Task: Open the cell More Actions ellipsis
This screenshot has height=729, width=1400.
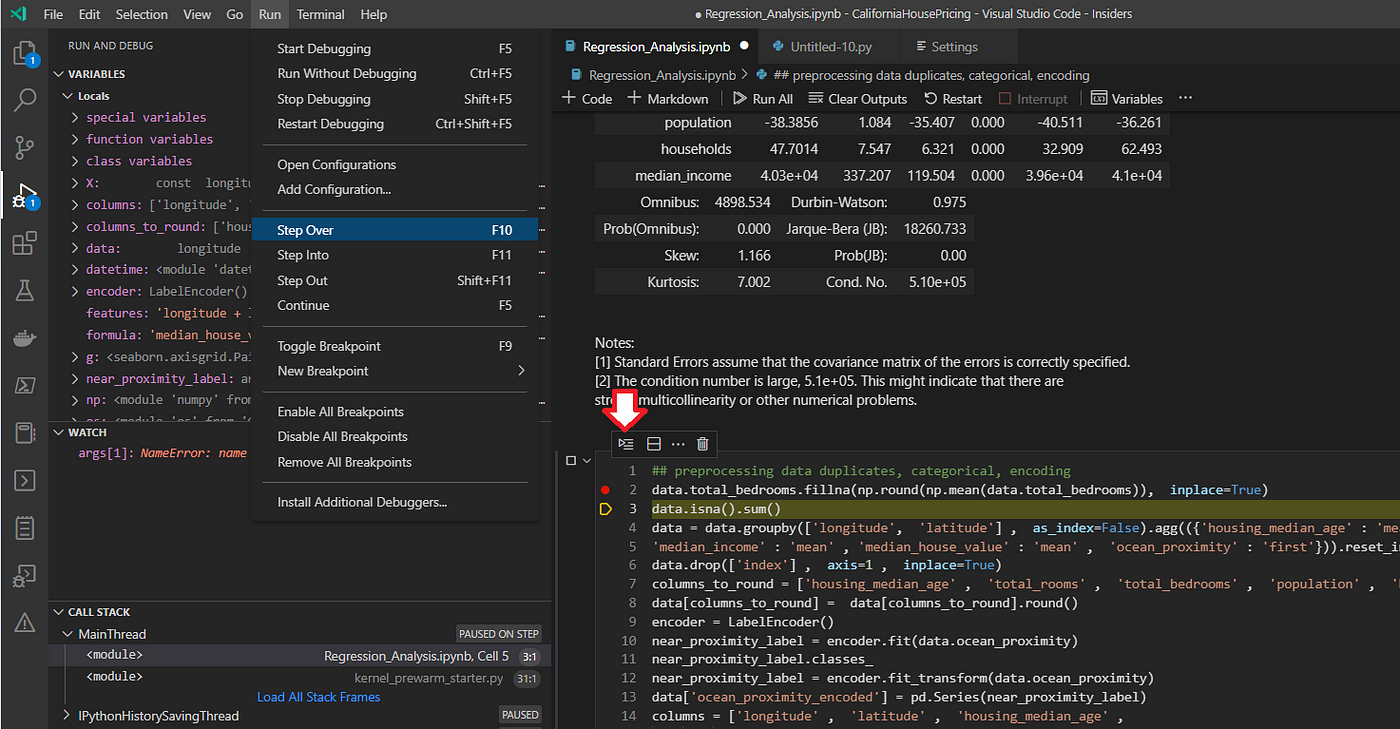Action: (x=678, y=443)
